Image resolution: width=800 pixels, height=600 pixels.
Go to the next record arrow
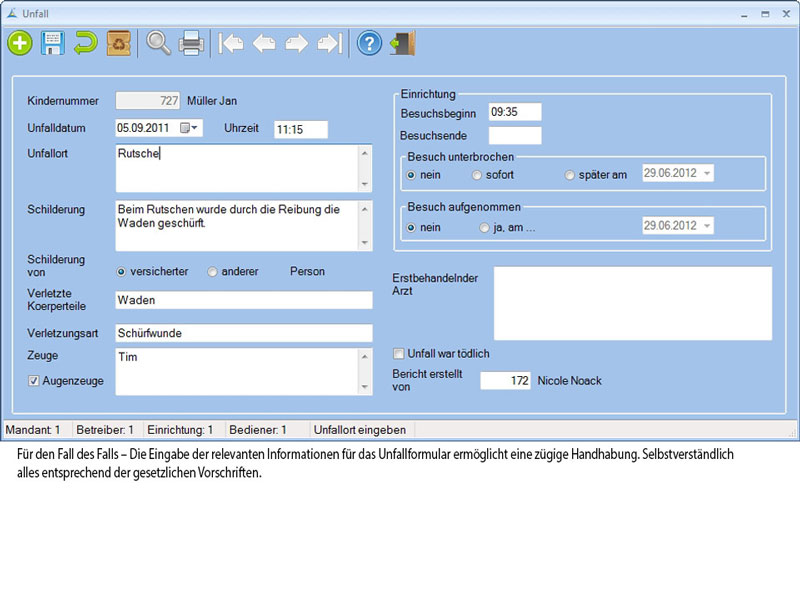[x=297, y=43]
